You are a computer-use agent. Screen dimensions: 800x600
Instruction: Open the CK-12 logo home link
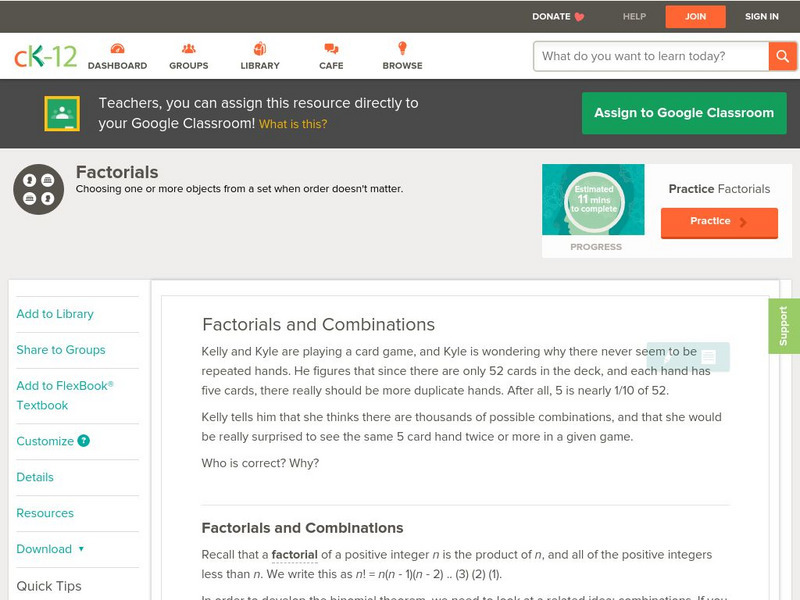45,56
